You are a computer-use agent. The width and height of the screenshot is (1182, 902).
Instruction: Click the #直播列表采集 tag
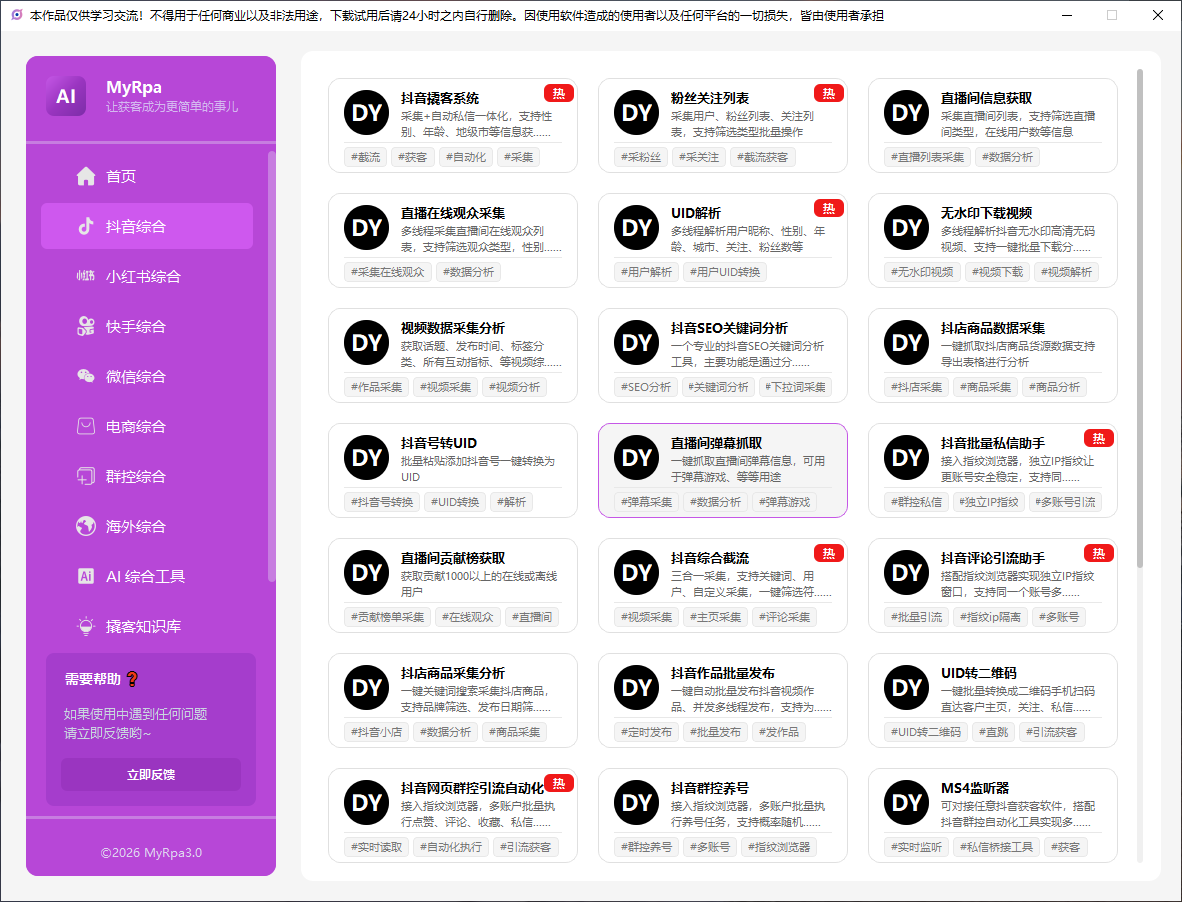point(927,157)
